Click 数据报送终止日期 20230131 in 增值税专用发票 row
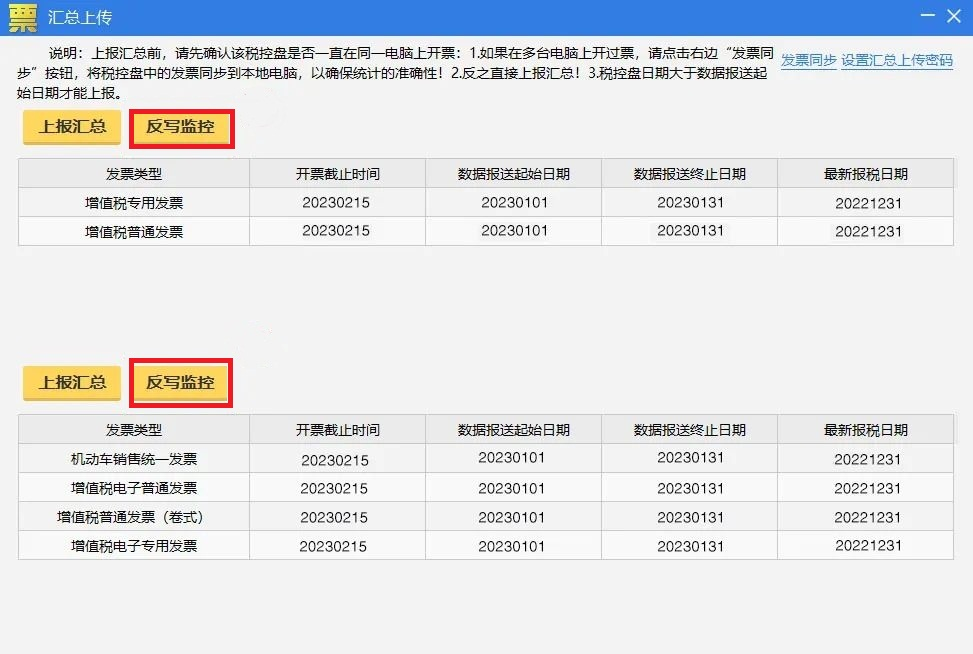The height and width of the screenshot is (654, 973). tap(690, 203)
